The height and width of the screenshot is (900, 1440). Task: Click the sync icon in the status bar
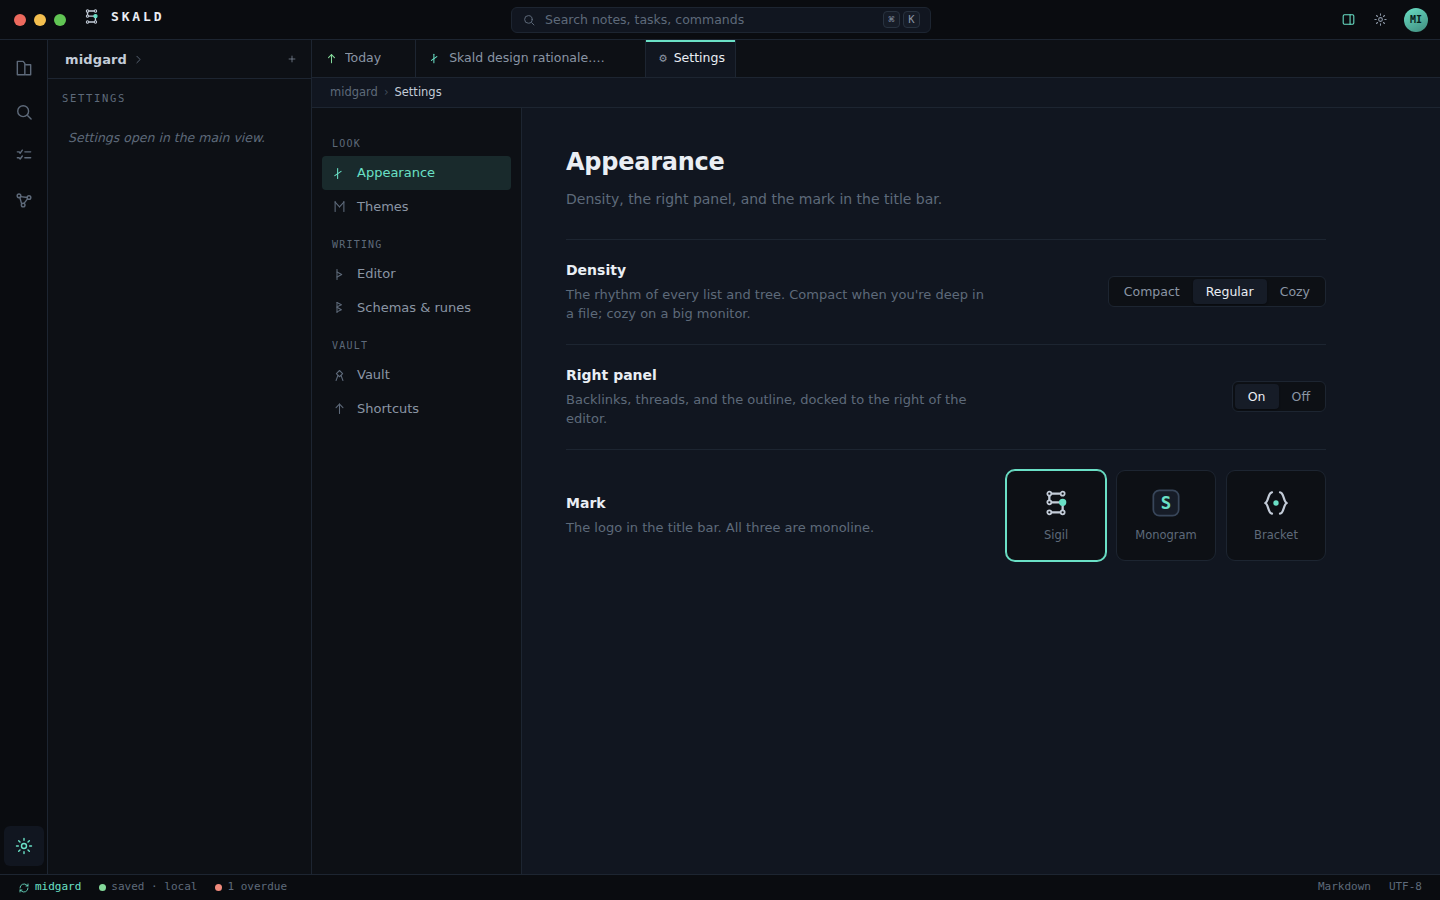(24, 887)
